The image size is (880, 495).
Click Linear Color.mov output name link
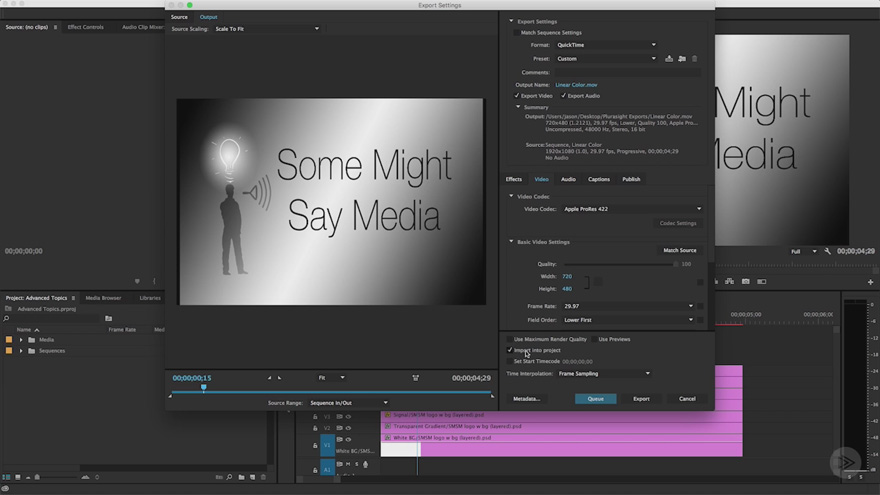click(576, 85)
